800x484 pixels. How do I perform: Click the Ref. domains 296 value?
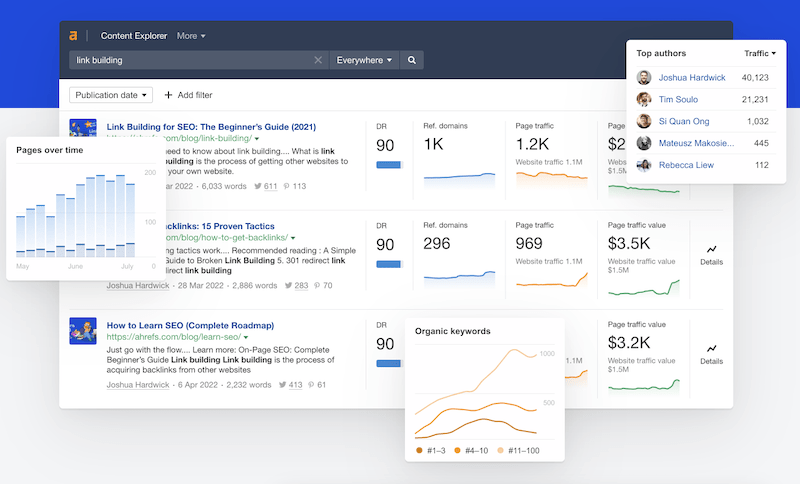click(437, 244)
